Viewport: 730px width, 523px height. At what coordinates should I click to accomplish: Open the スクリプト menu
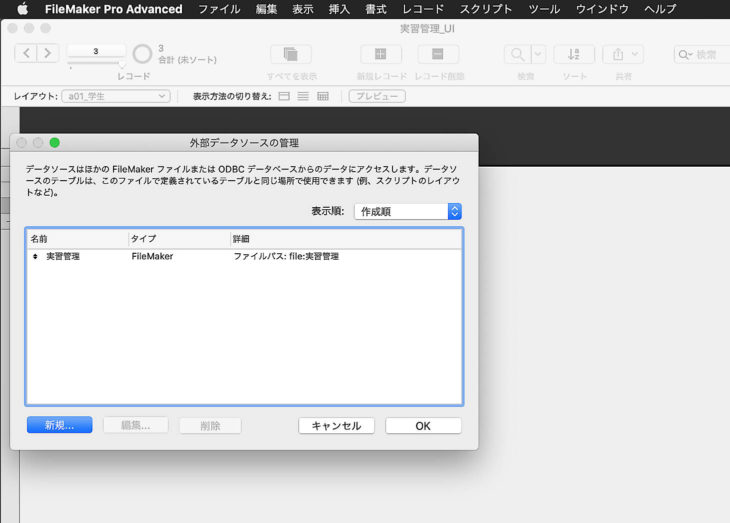pos(486,9)
